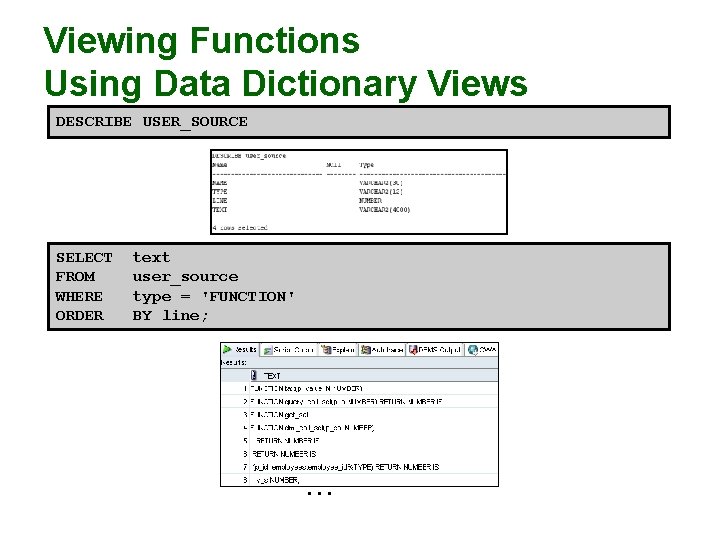The image size is (720, 540).
Task: Click the TEXT column header
Action: [x=374, y=376]
